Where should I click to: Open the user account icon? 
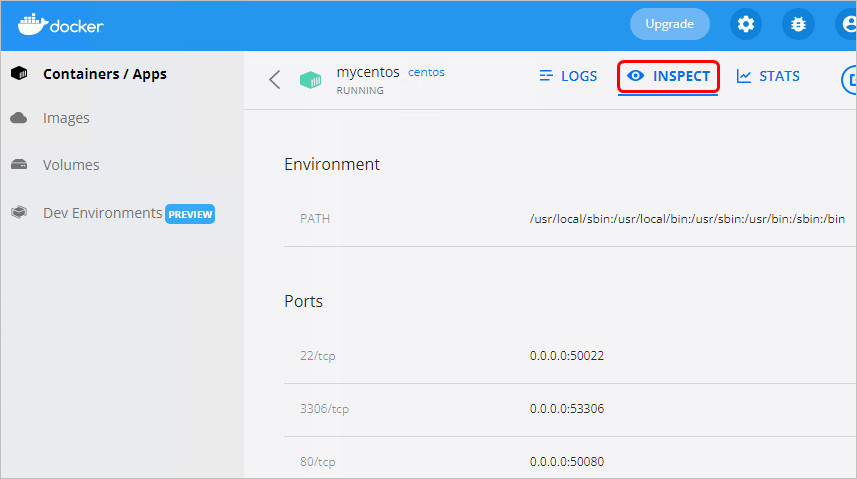coord(847,24)
